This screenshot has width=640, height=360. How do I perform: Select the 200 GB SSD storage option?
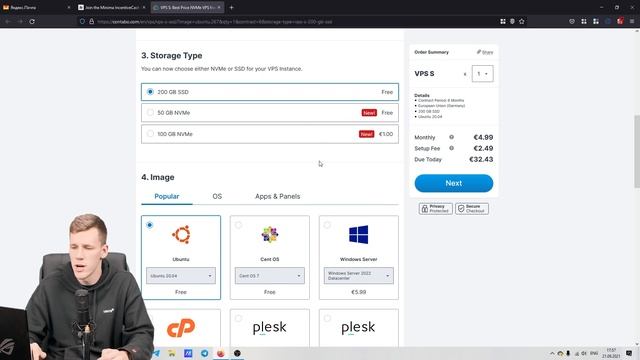point(270,92)
